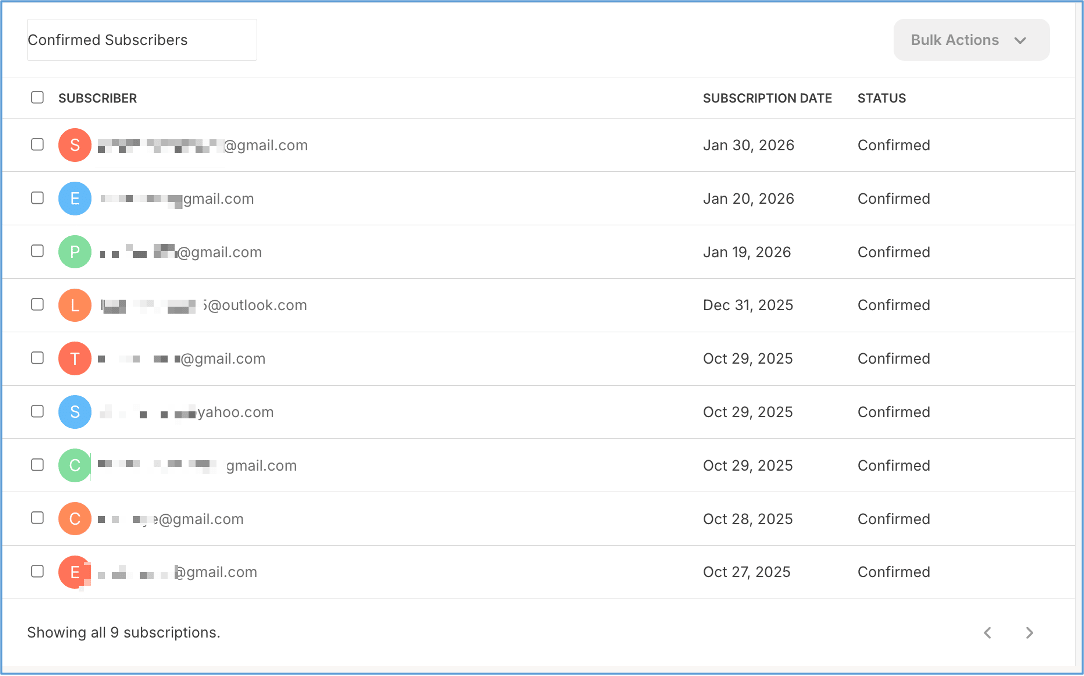Click the orange L subscriber avatar
Image resolution: width=1084 pixels, height=676 pixels.
point(75,306)
